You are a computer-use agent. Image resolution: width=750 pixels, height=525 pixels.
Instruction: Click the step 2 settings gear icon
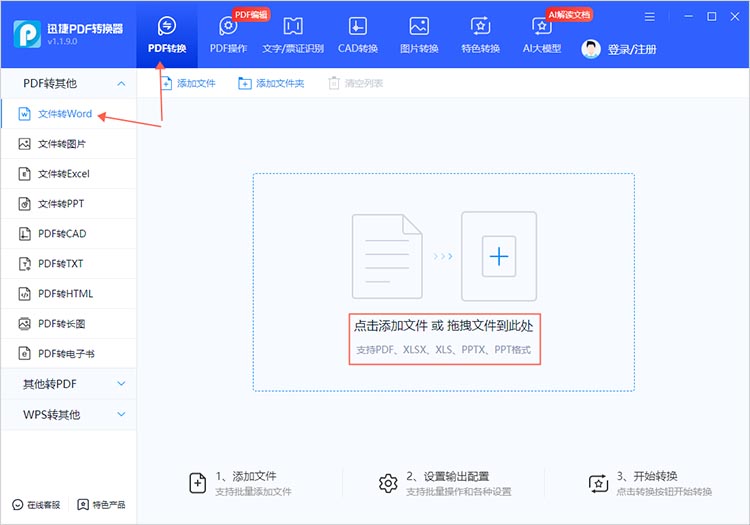tap(388, 483)
